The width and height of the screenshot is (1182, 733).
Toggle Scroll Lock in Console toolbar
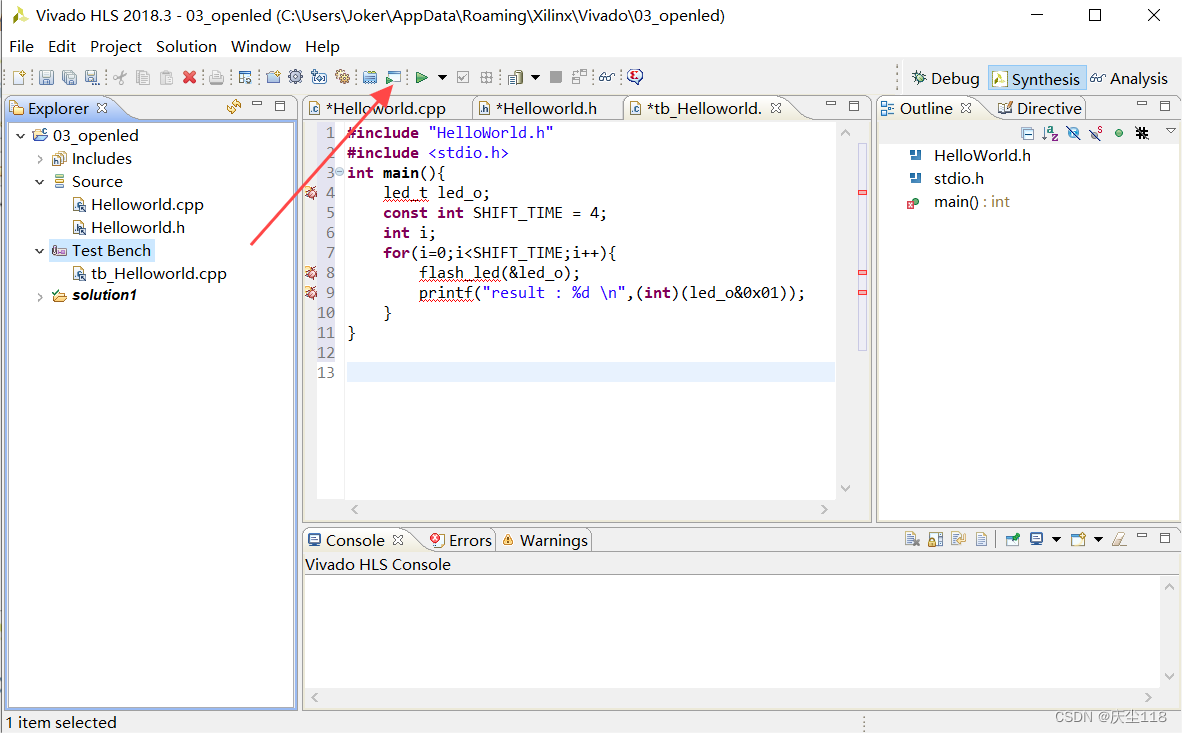click(935, 539)
